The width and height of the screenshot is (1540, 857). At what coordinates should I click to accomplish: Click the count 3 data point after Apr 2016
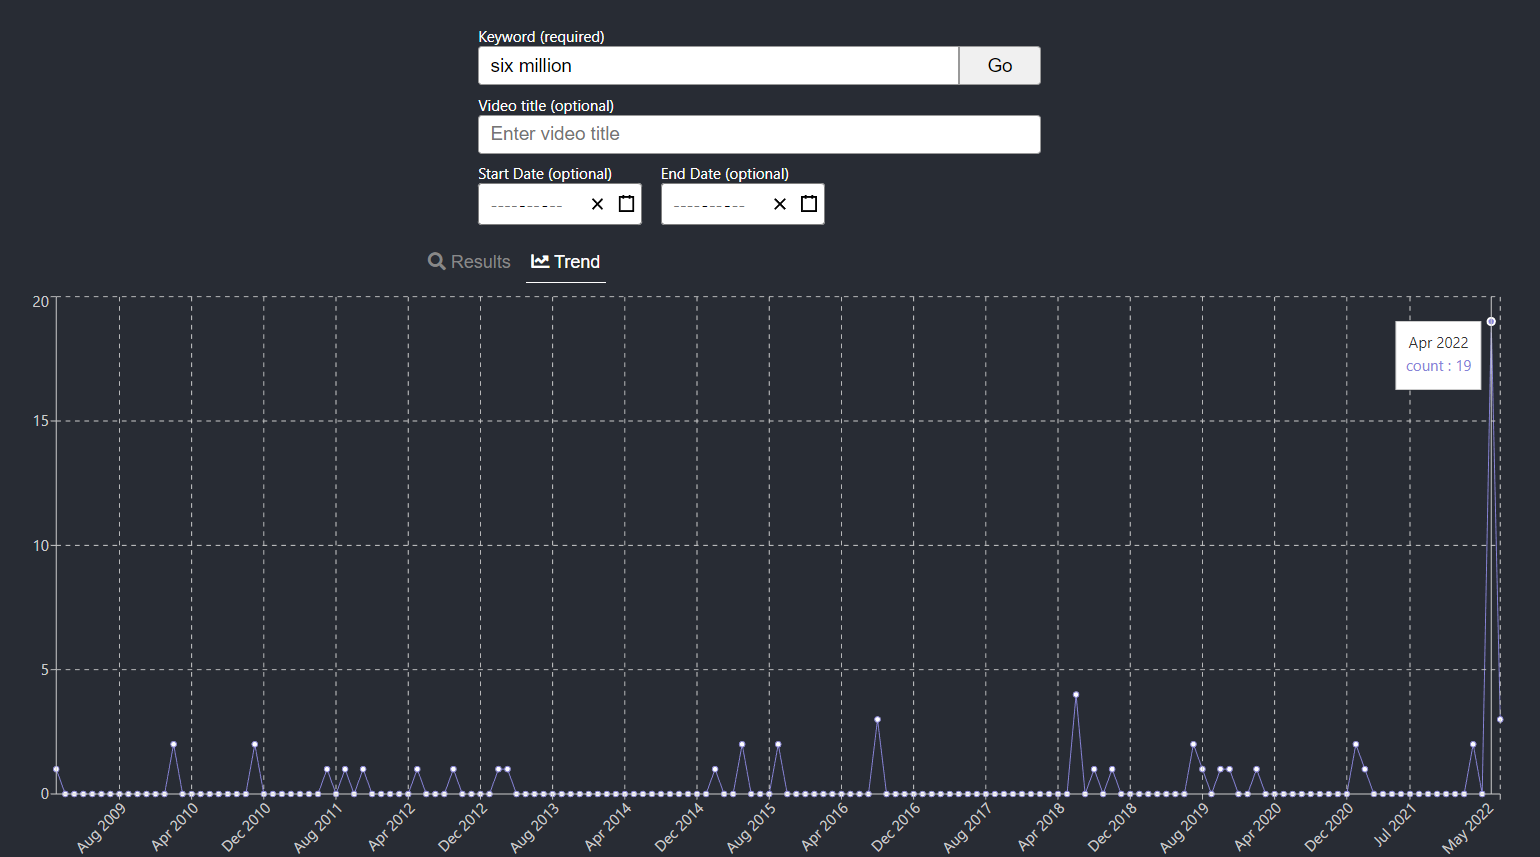pos(877,720)
